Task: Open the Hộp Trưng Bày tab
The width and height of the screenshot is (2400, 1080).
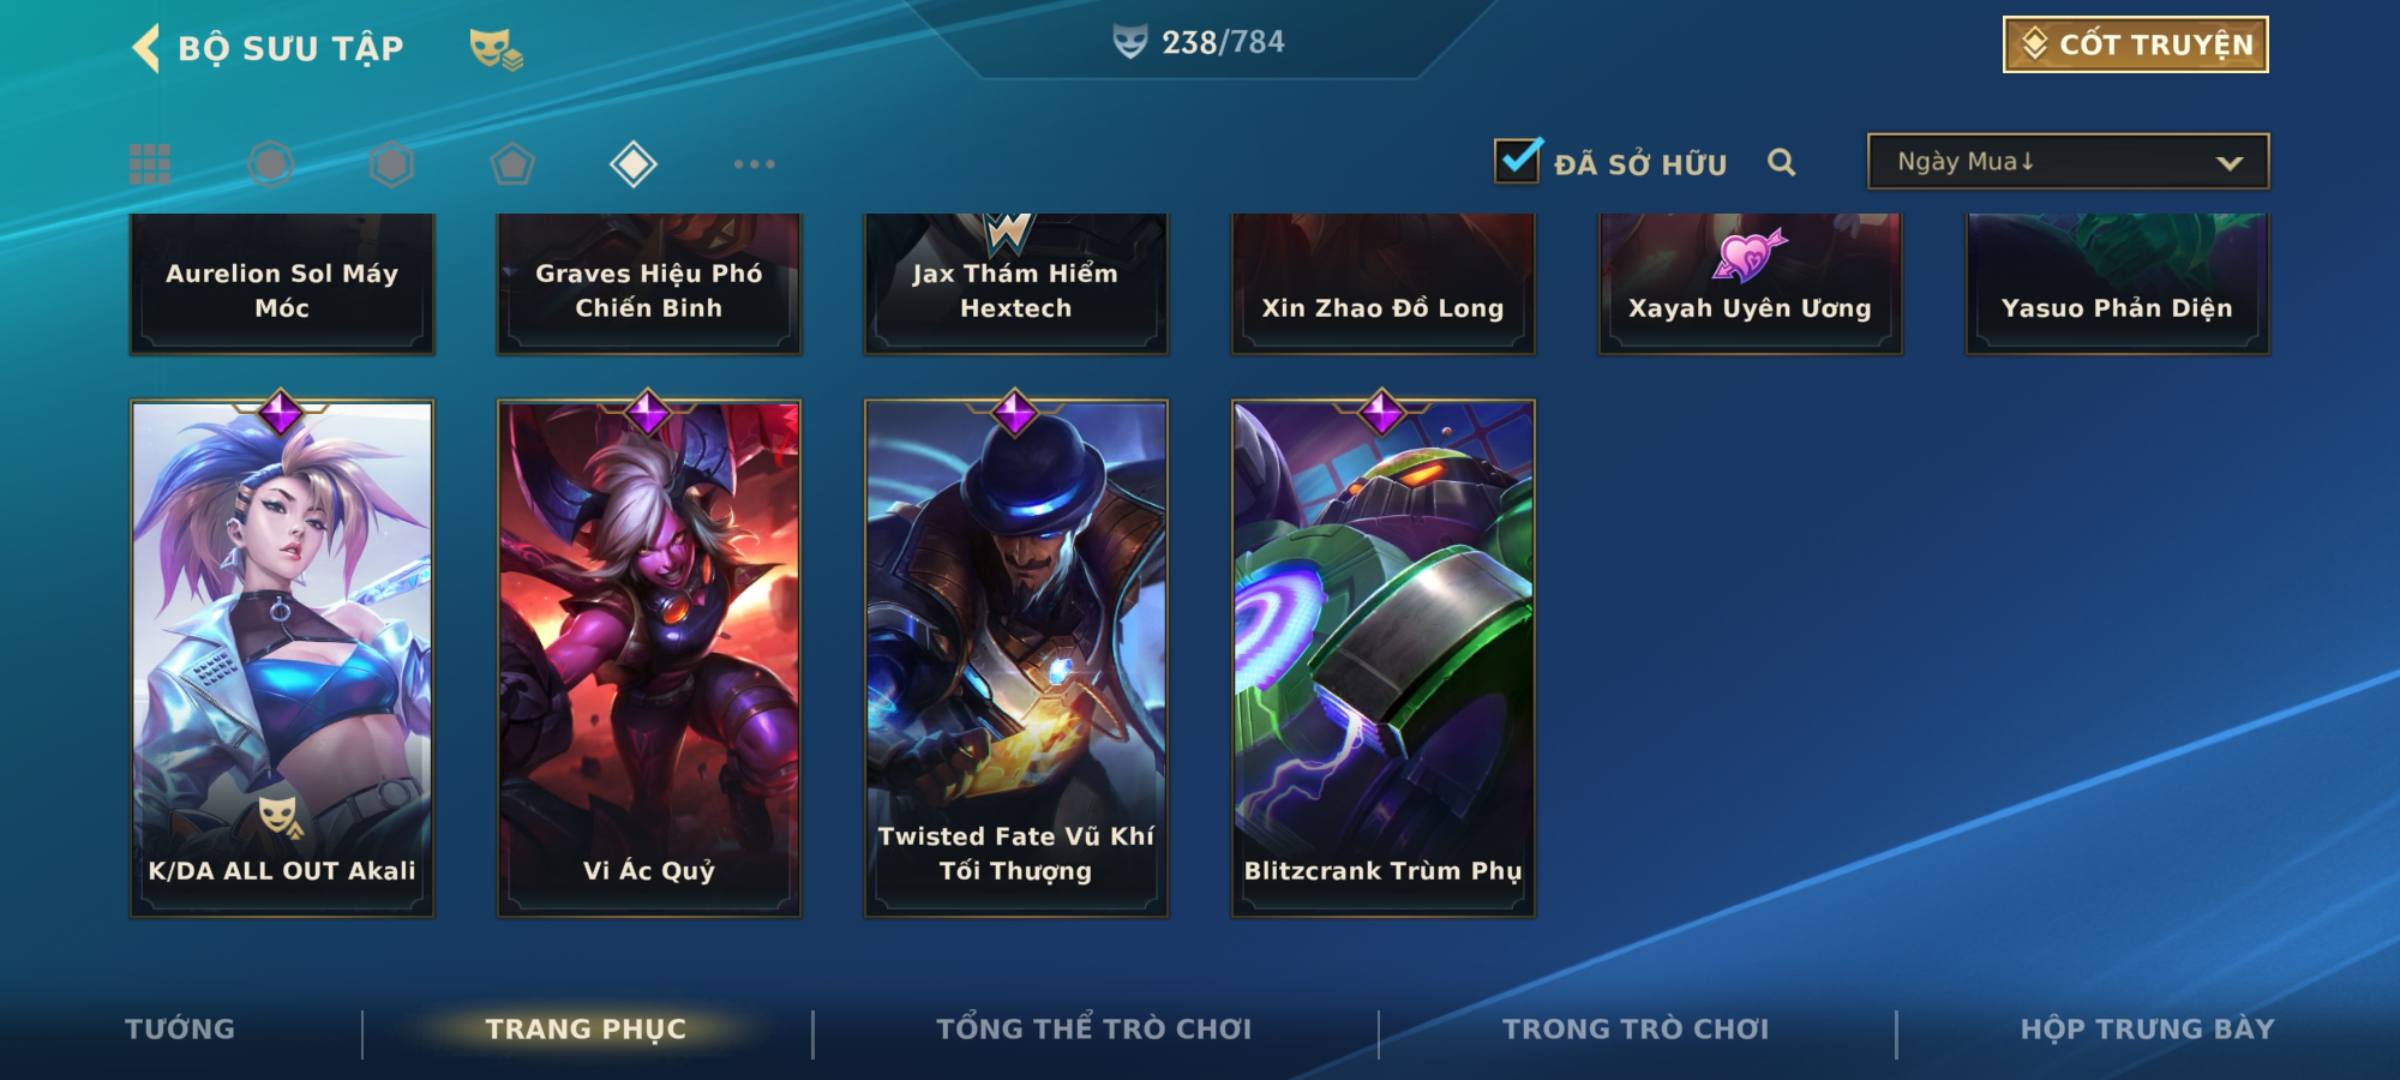Action: pos(2147,1029)
